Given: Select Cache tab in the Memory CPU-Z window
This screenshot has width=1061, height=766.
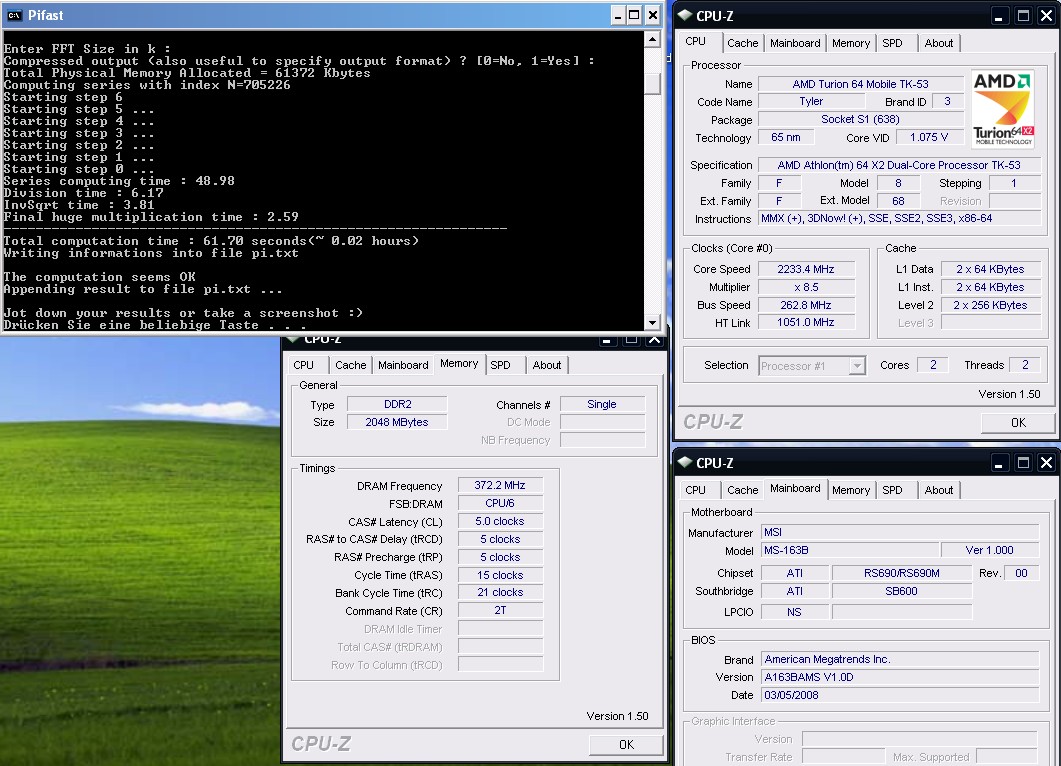Looking at the screenshot, I should tap(351, 365).
